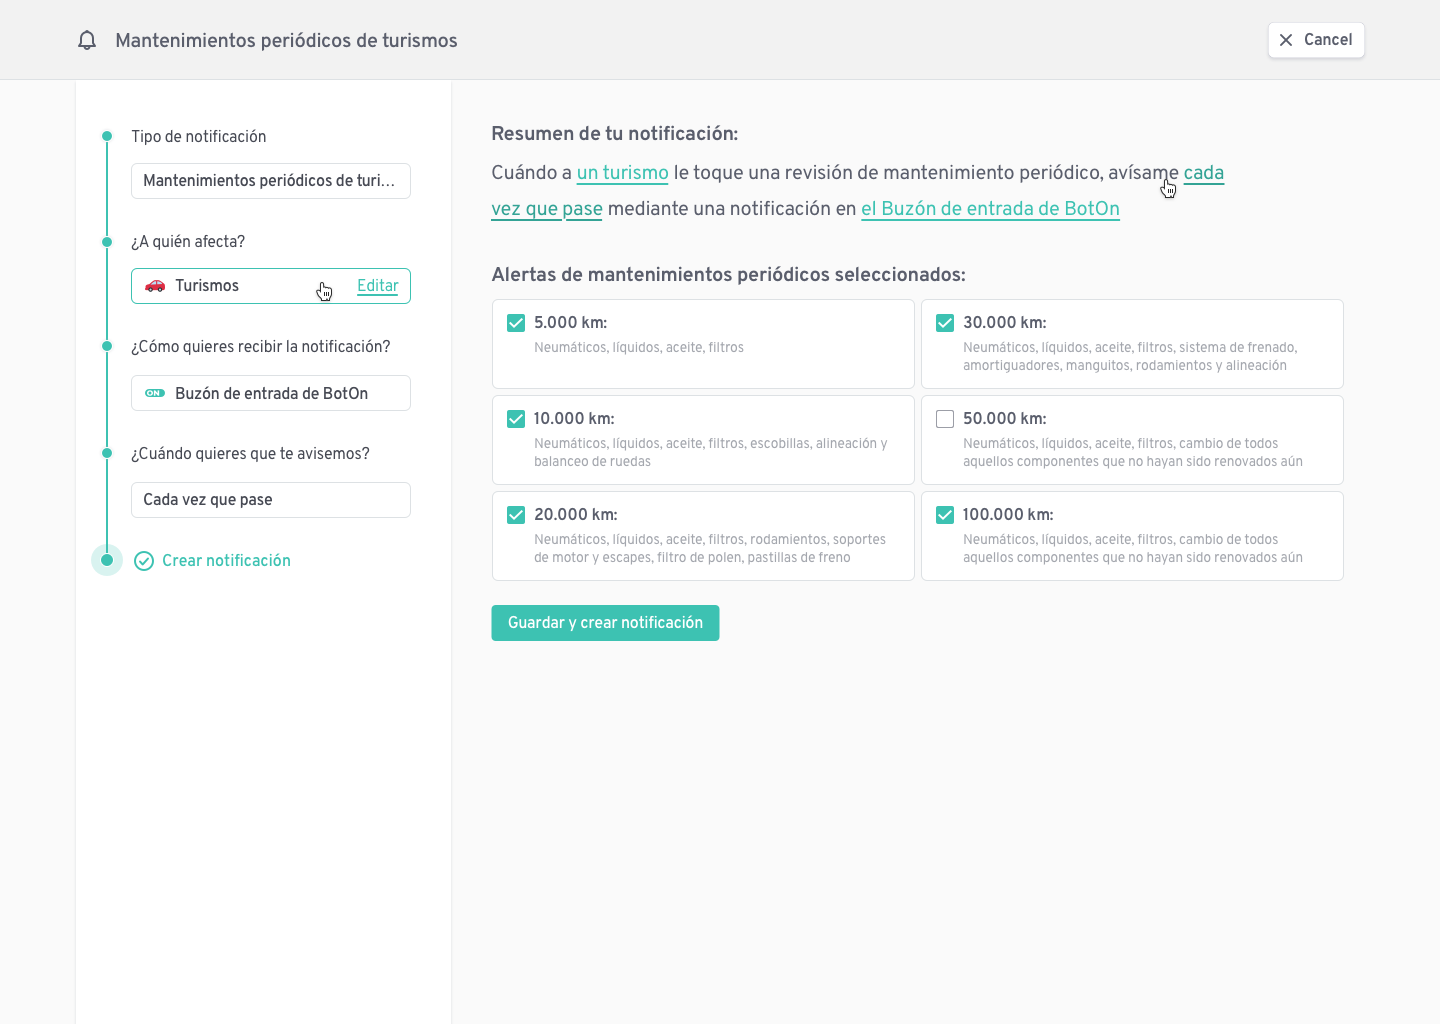This screenshot has height=1024, width=1440.
Task: Click the X icon inside the Cancel button
Action: [1287, 40]
